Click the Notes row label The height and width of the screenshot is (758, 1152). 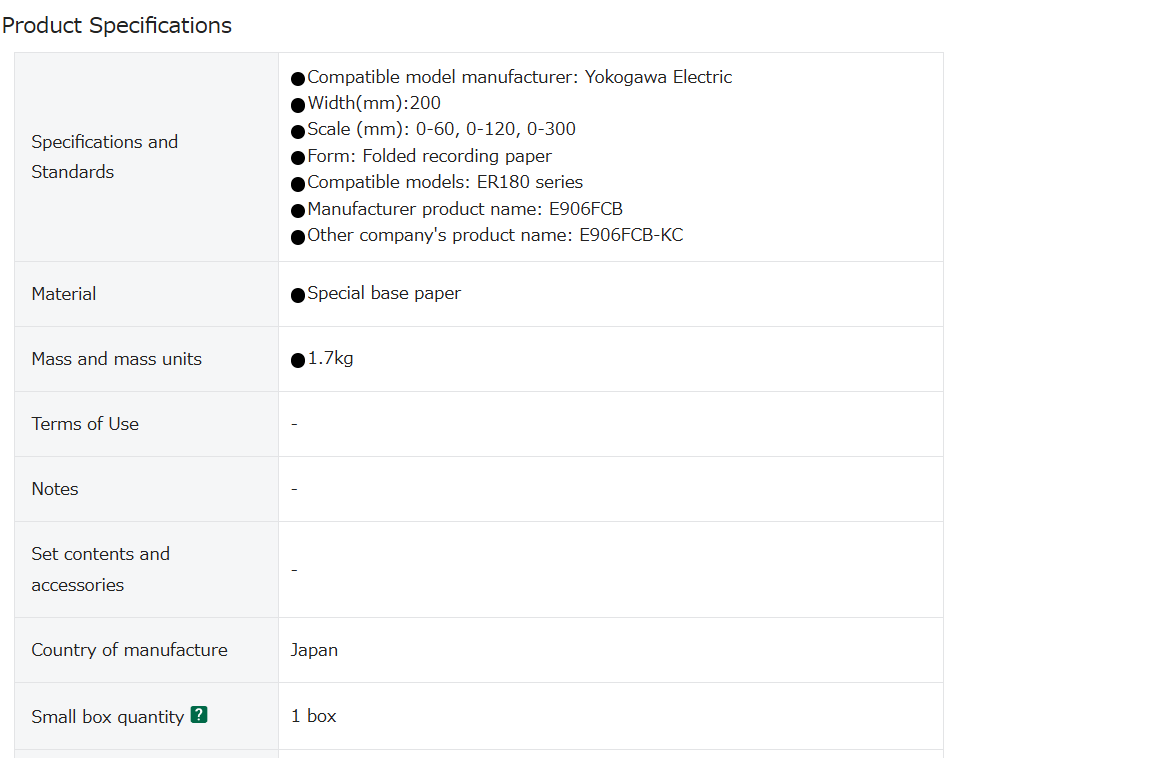[x=55, y=489]
